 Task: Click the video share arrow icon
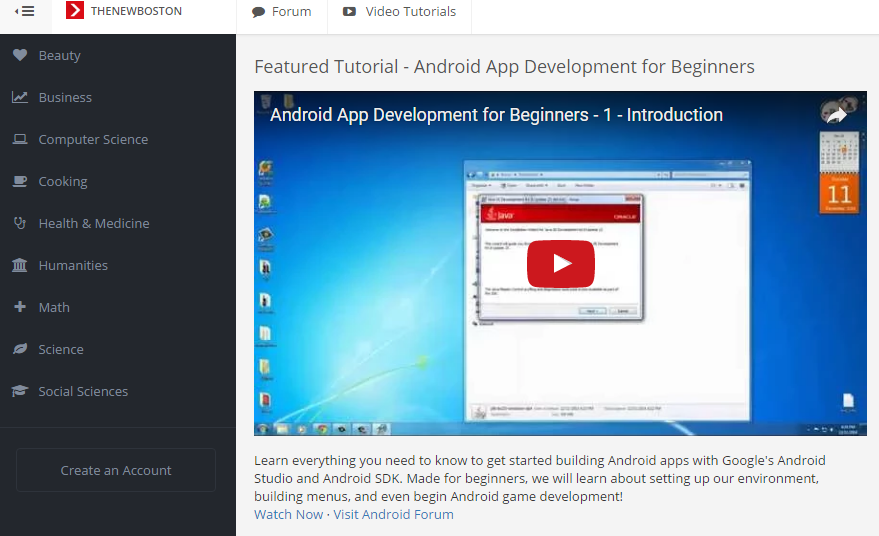[836, 115]
